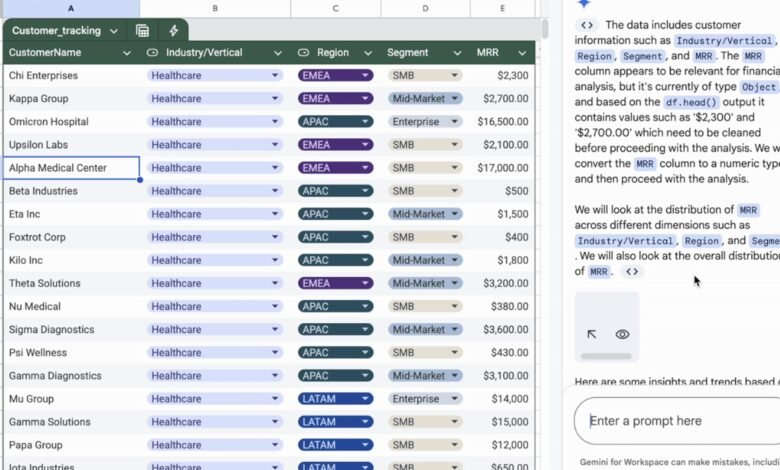The image size is (780, 470).
Task: Click the dropdown chip icon beside Region header
Action: 303,53
